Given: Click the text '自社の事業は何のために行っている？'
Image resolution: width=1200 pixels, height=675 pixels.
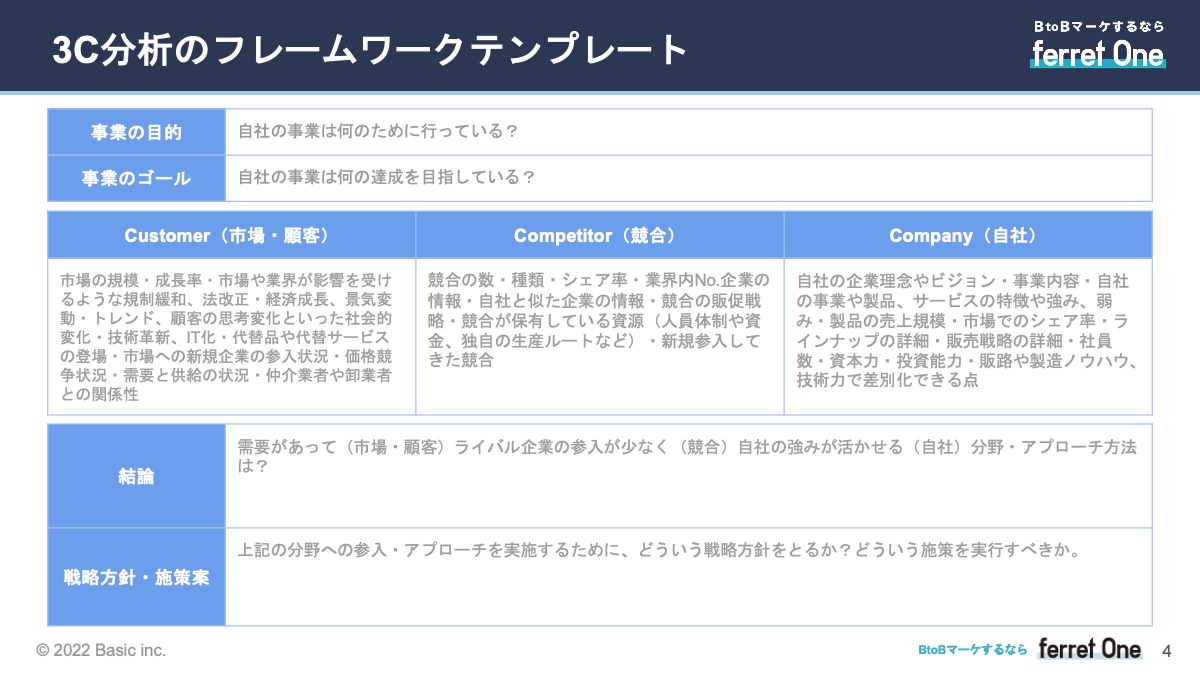Looking at the screenshot, I should coord(377,131).
